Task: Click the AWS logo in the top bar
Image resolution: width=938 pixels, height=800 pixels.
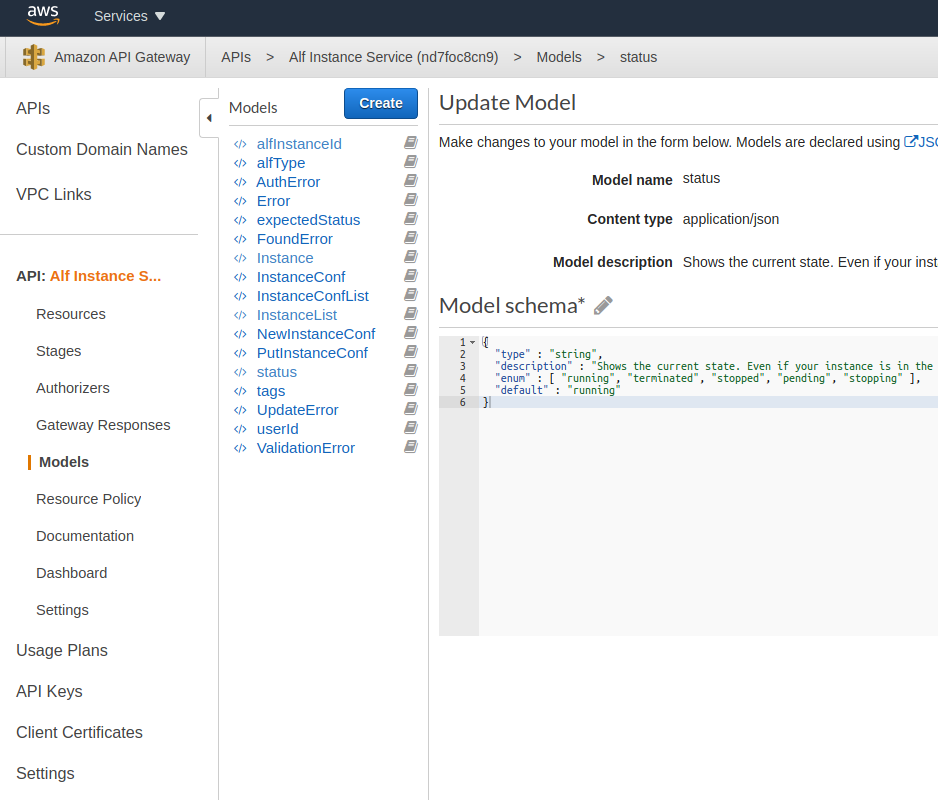Action: coord(44,16)
